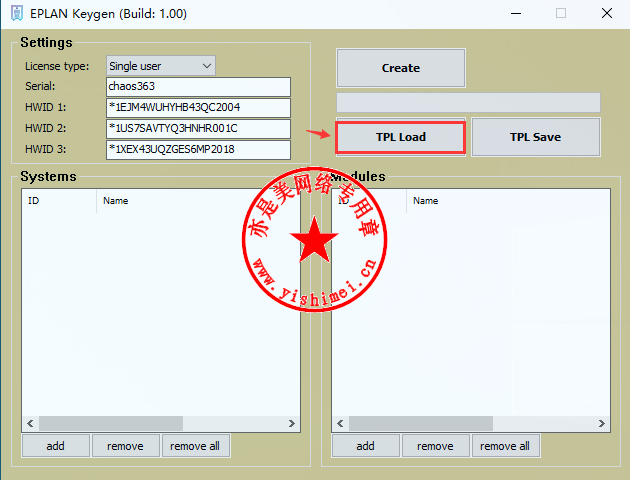Click the TPL Load button
The height and width of the screenshot is (480, 630).
tap(401, 137)
